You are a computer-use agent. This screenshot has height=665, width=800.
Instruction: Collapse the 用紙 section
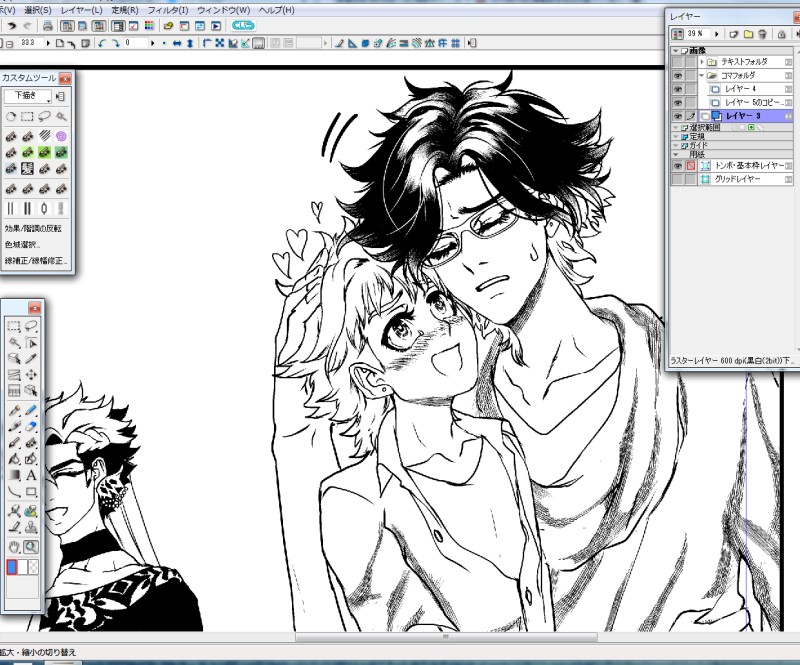click(676, 154)
